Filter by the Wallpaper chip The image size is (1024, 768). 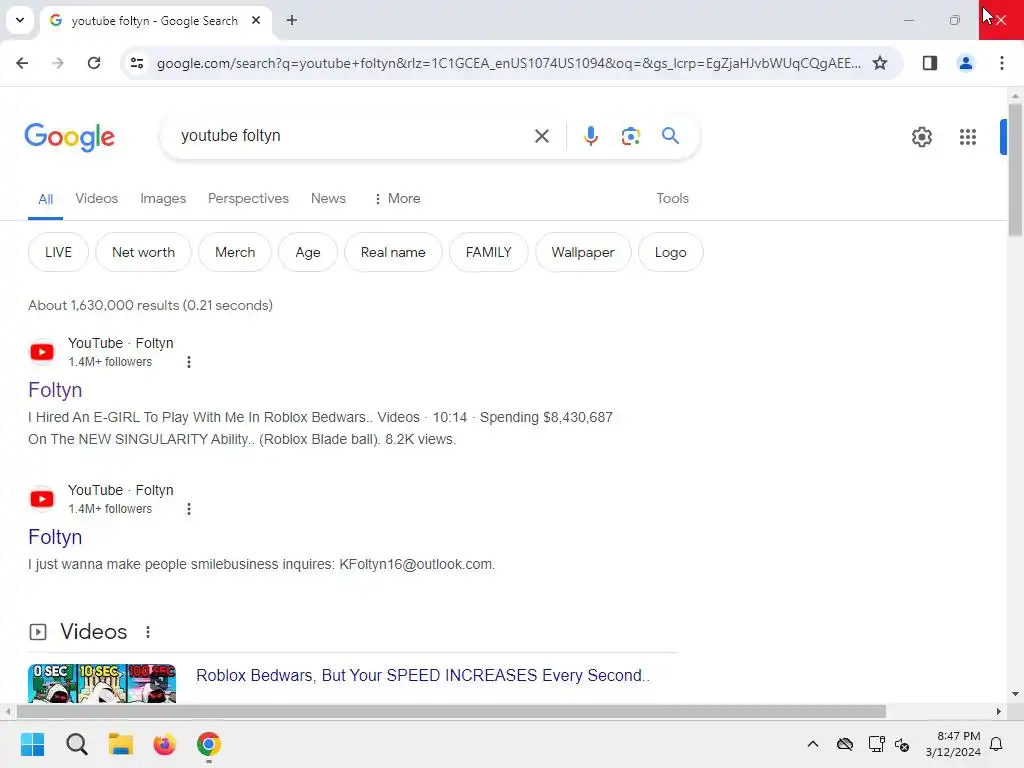(x=583, y=252)
